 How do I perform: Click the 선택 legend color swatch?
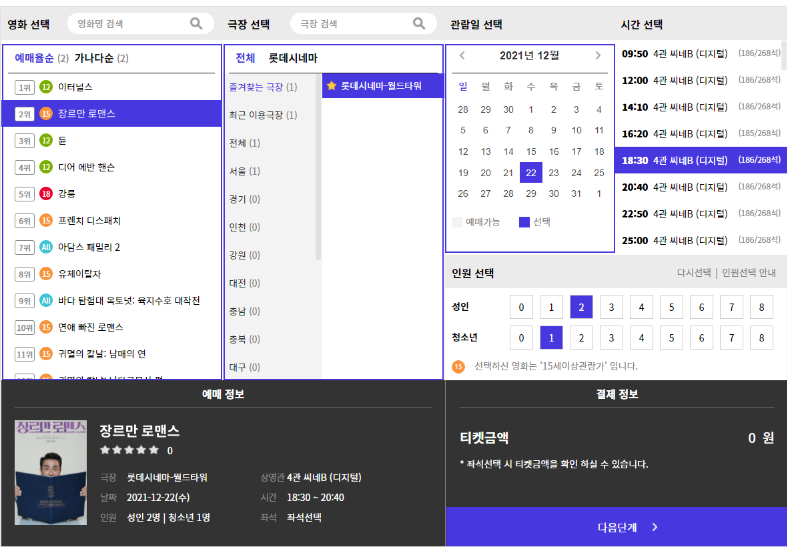pos(524,222)
